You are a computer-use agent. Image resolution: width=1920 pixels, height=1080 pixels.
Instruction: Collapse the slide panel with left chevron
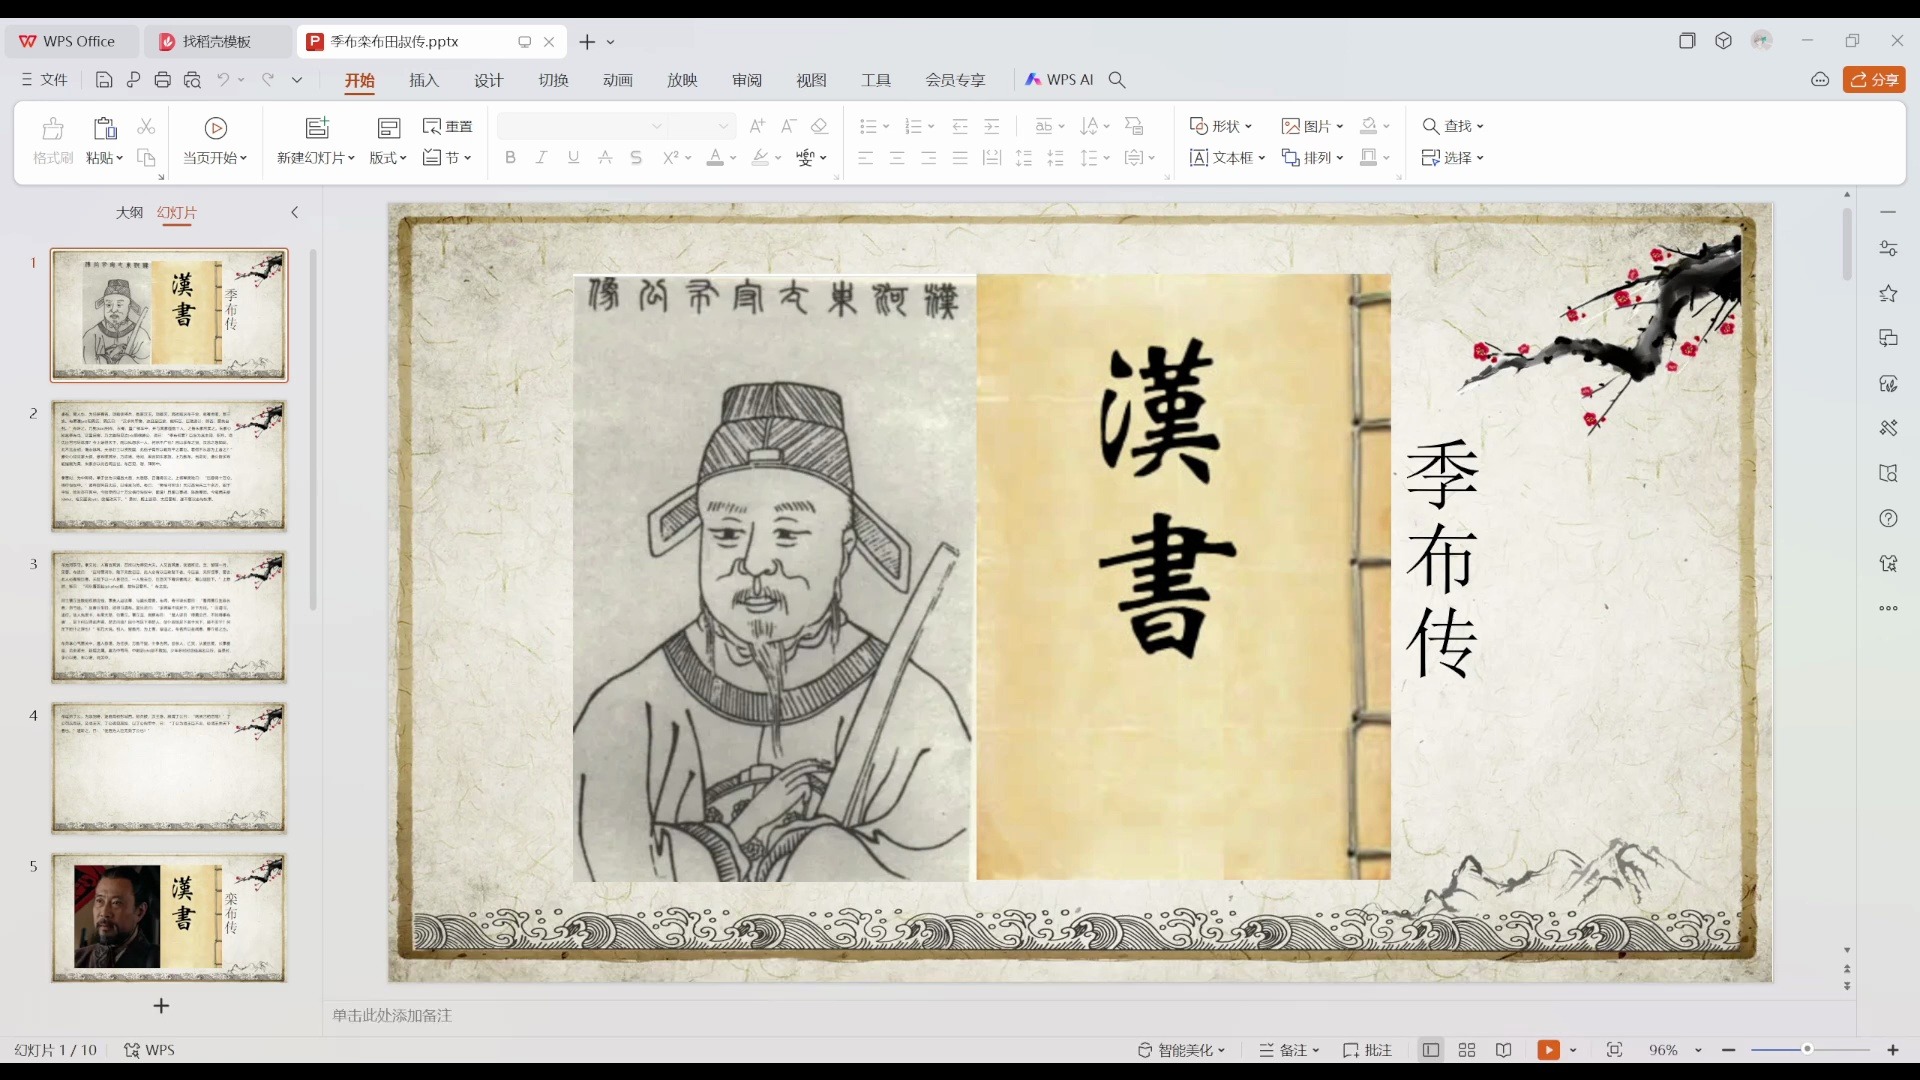pos(295,212)
